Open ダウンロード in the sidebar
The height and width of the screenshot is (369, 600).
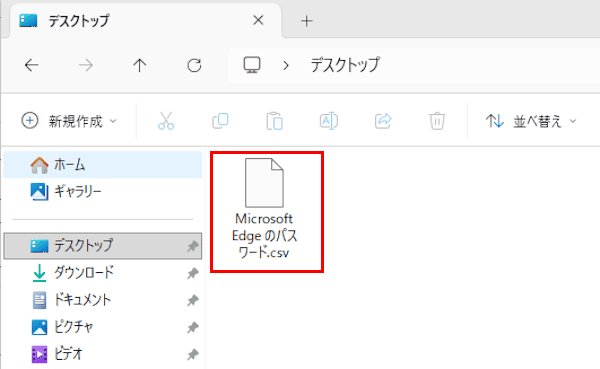click(103, 273)
